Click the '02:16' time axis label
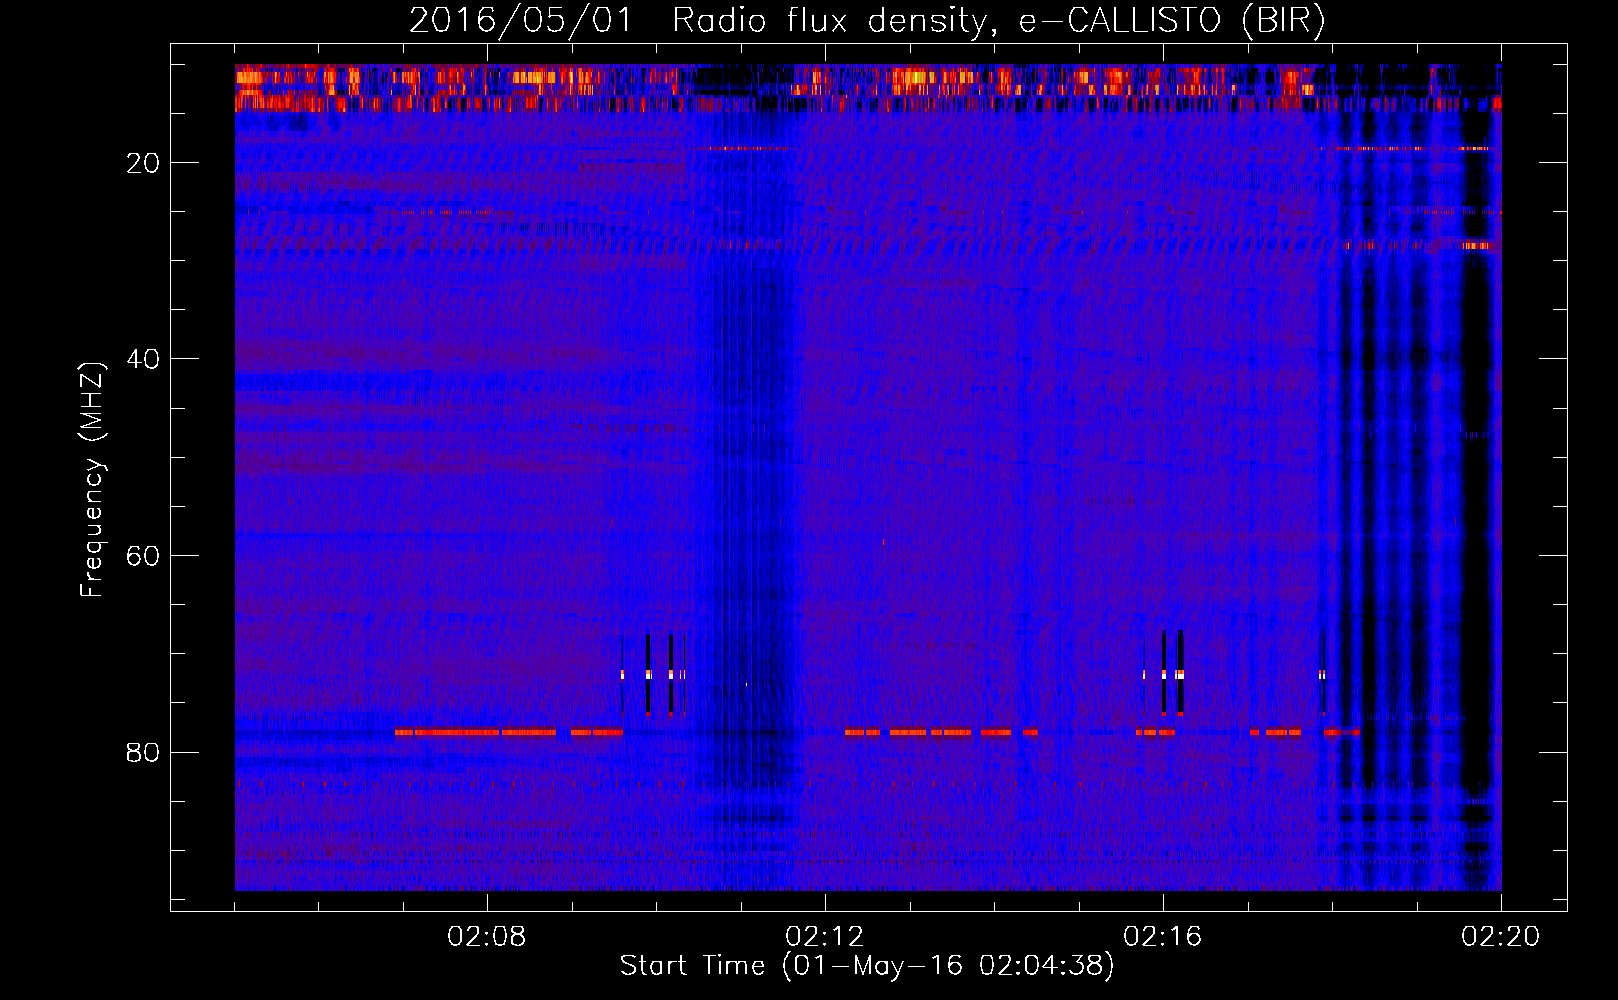 click(1163, 937)
